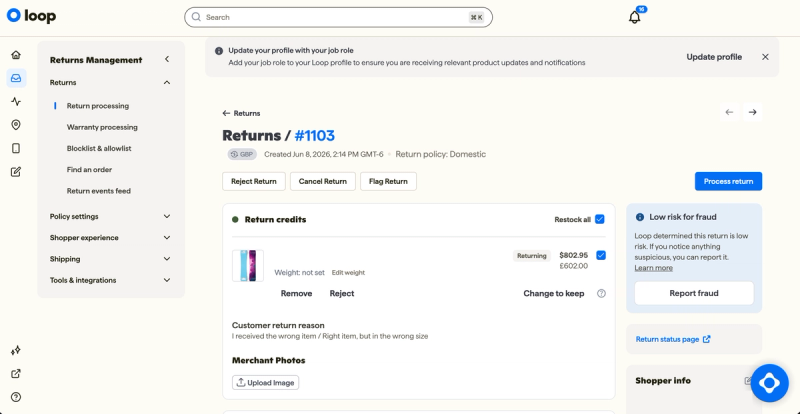Open the analytics pulse sidebar icon
Screen dimensions: 800x414
[16, 102]
